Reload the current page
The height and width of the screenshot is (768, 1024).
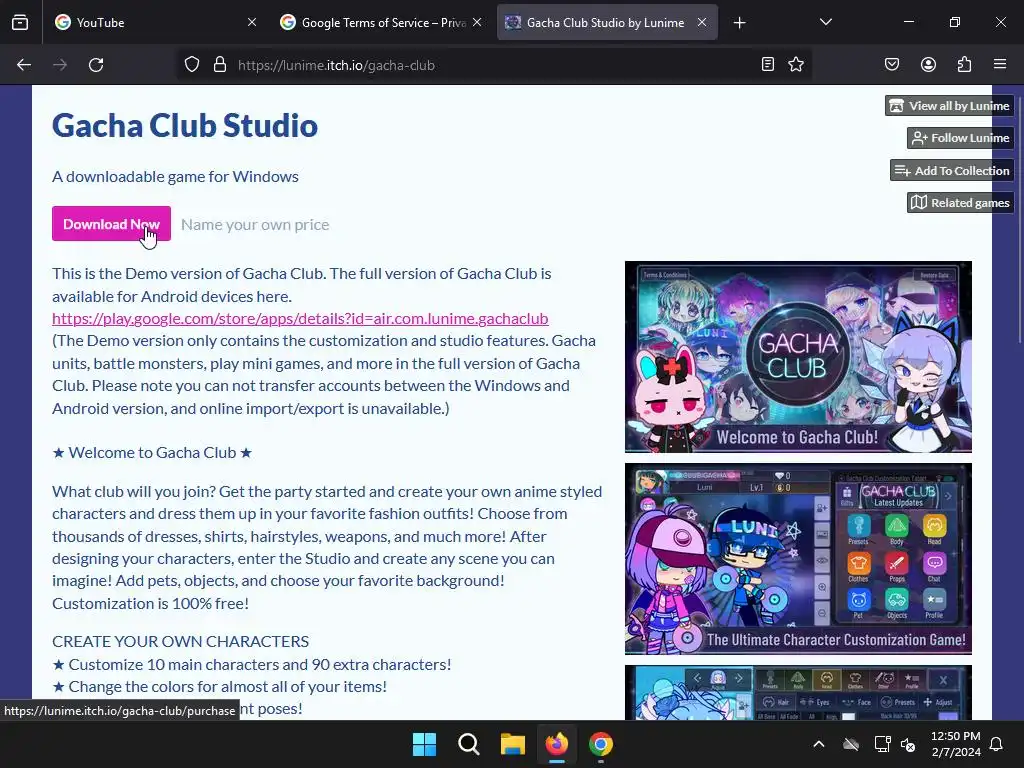96,65
